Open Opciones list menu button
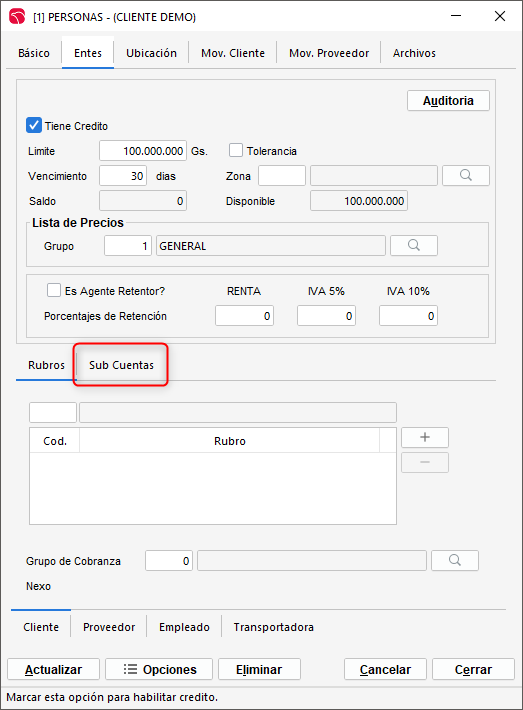 pos(159,669)
